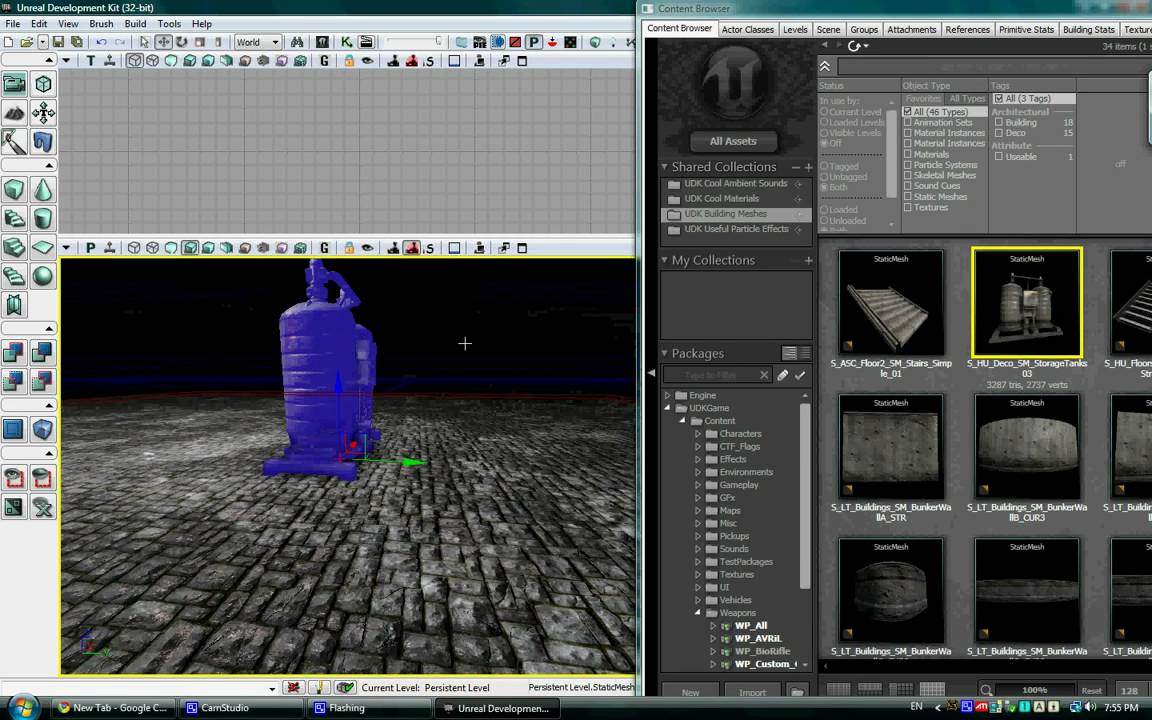Collapse the Weapons folder
Viewport: 1152px width, 720px height.
click(x=697, y=613)
